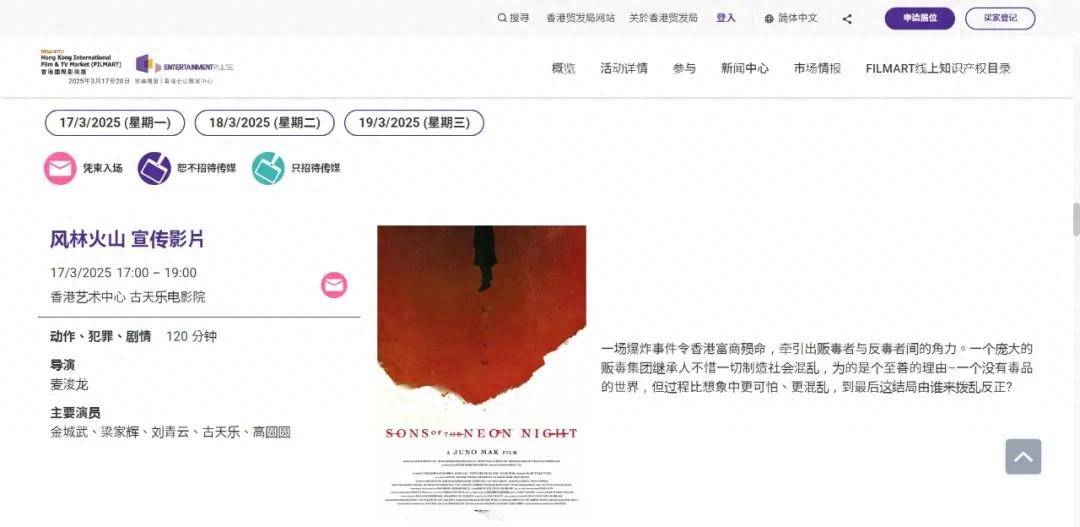Click the Entertainment Pulse logo

tap(185, 67)
